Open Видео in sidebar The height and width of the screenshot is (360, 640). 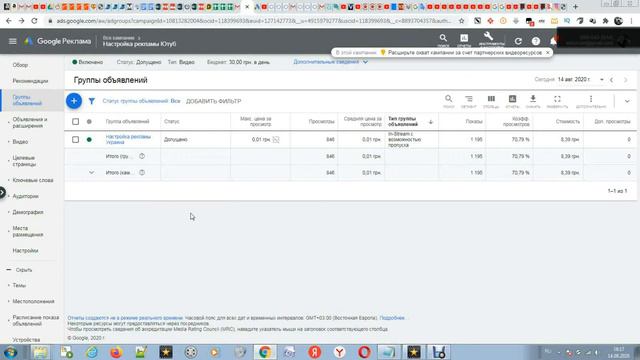coord(20,142)
